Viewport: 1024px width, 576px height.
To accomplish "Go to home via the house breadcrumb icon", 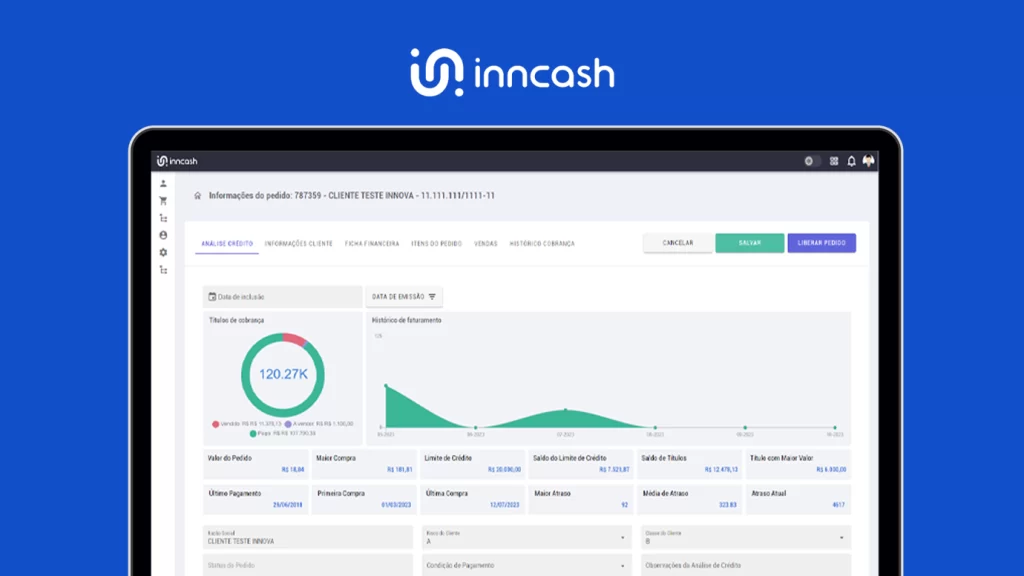I will [198, 195].
